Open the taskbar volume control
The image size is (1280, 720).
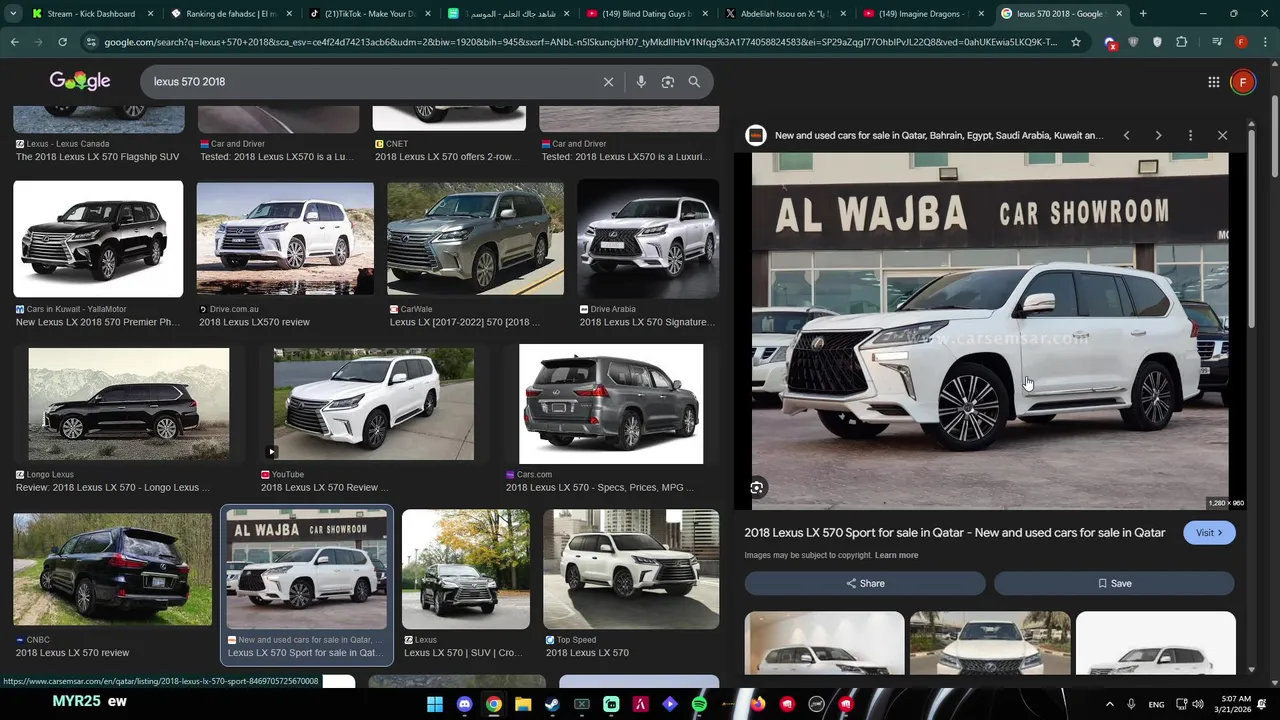click(x=1199, y=704)
